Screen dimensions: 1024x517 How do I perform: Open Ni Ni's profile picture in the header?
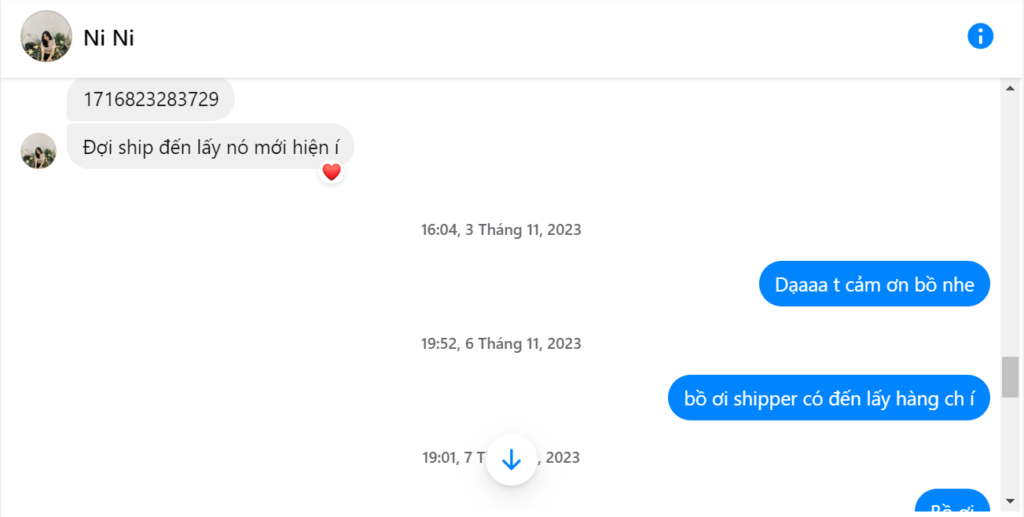point(46,36)
